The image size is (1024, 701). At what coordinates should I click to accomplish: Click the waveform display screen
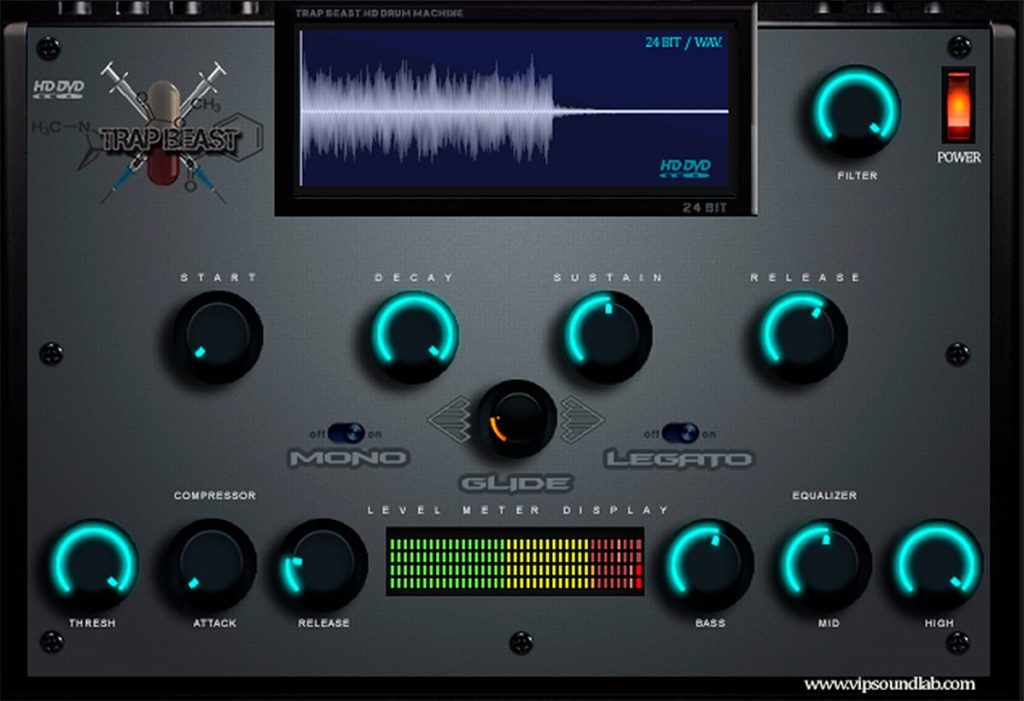coord(515,108)
